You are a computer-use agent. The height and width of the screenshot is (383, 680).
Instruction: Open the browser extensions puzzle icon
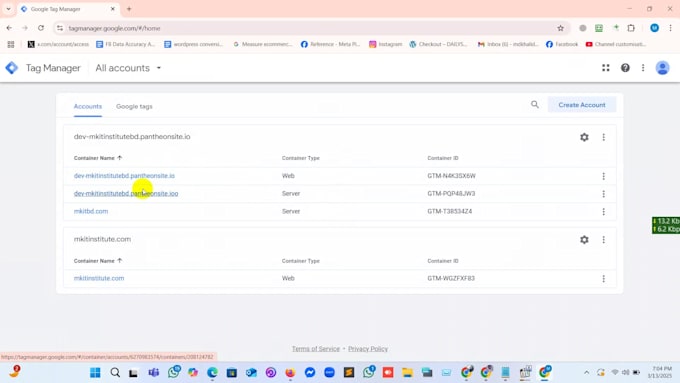point(631,28)
